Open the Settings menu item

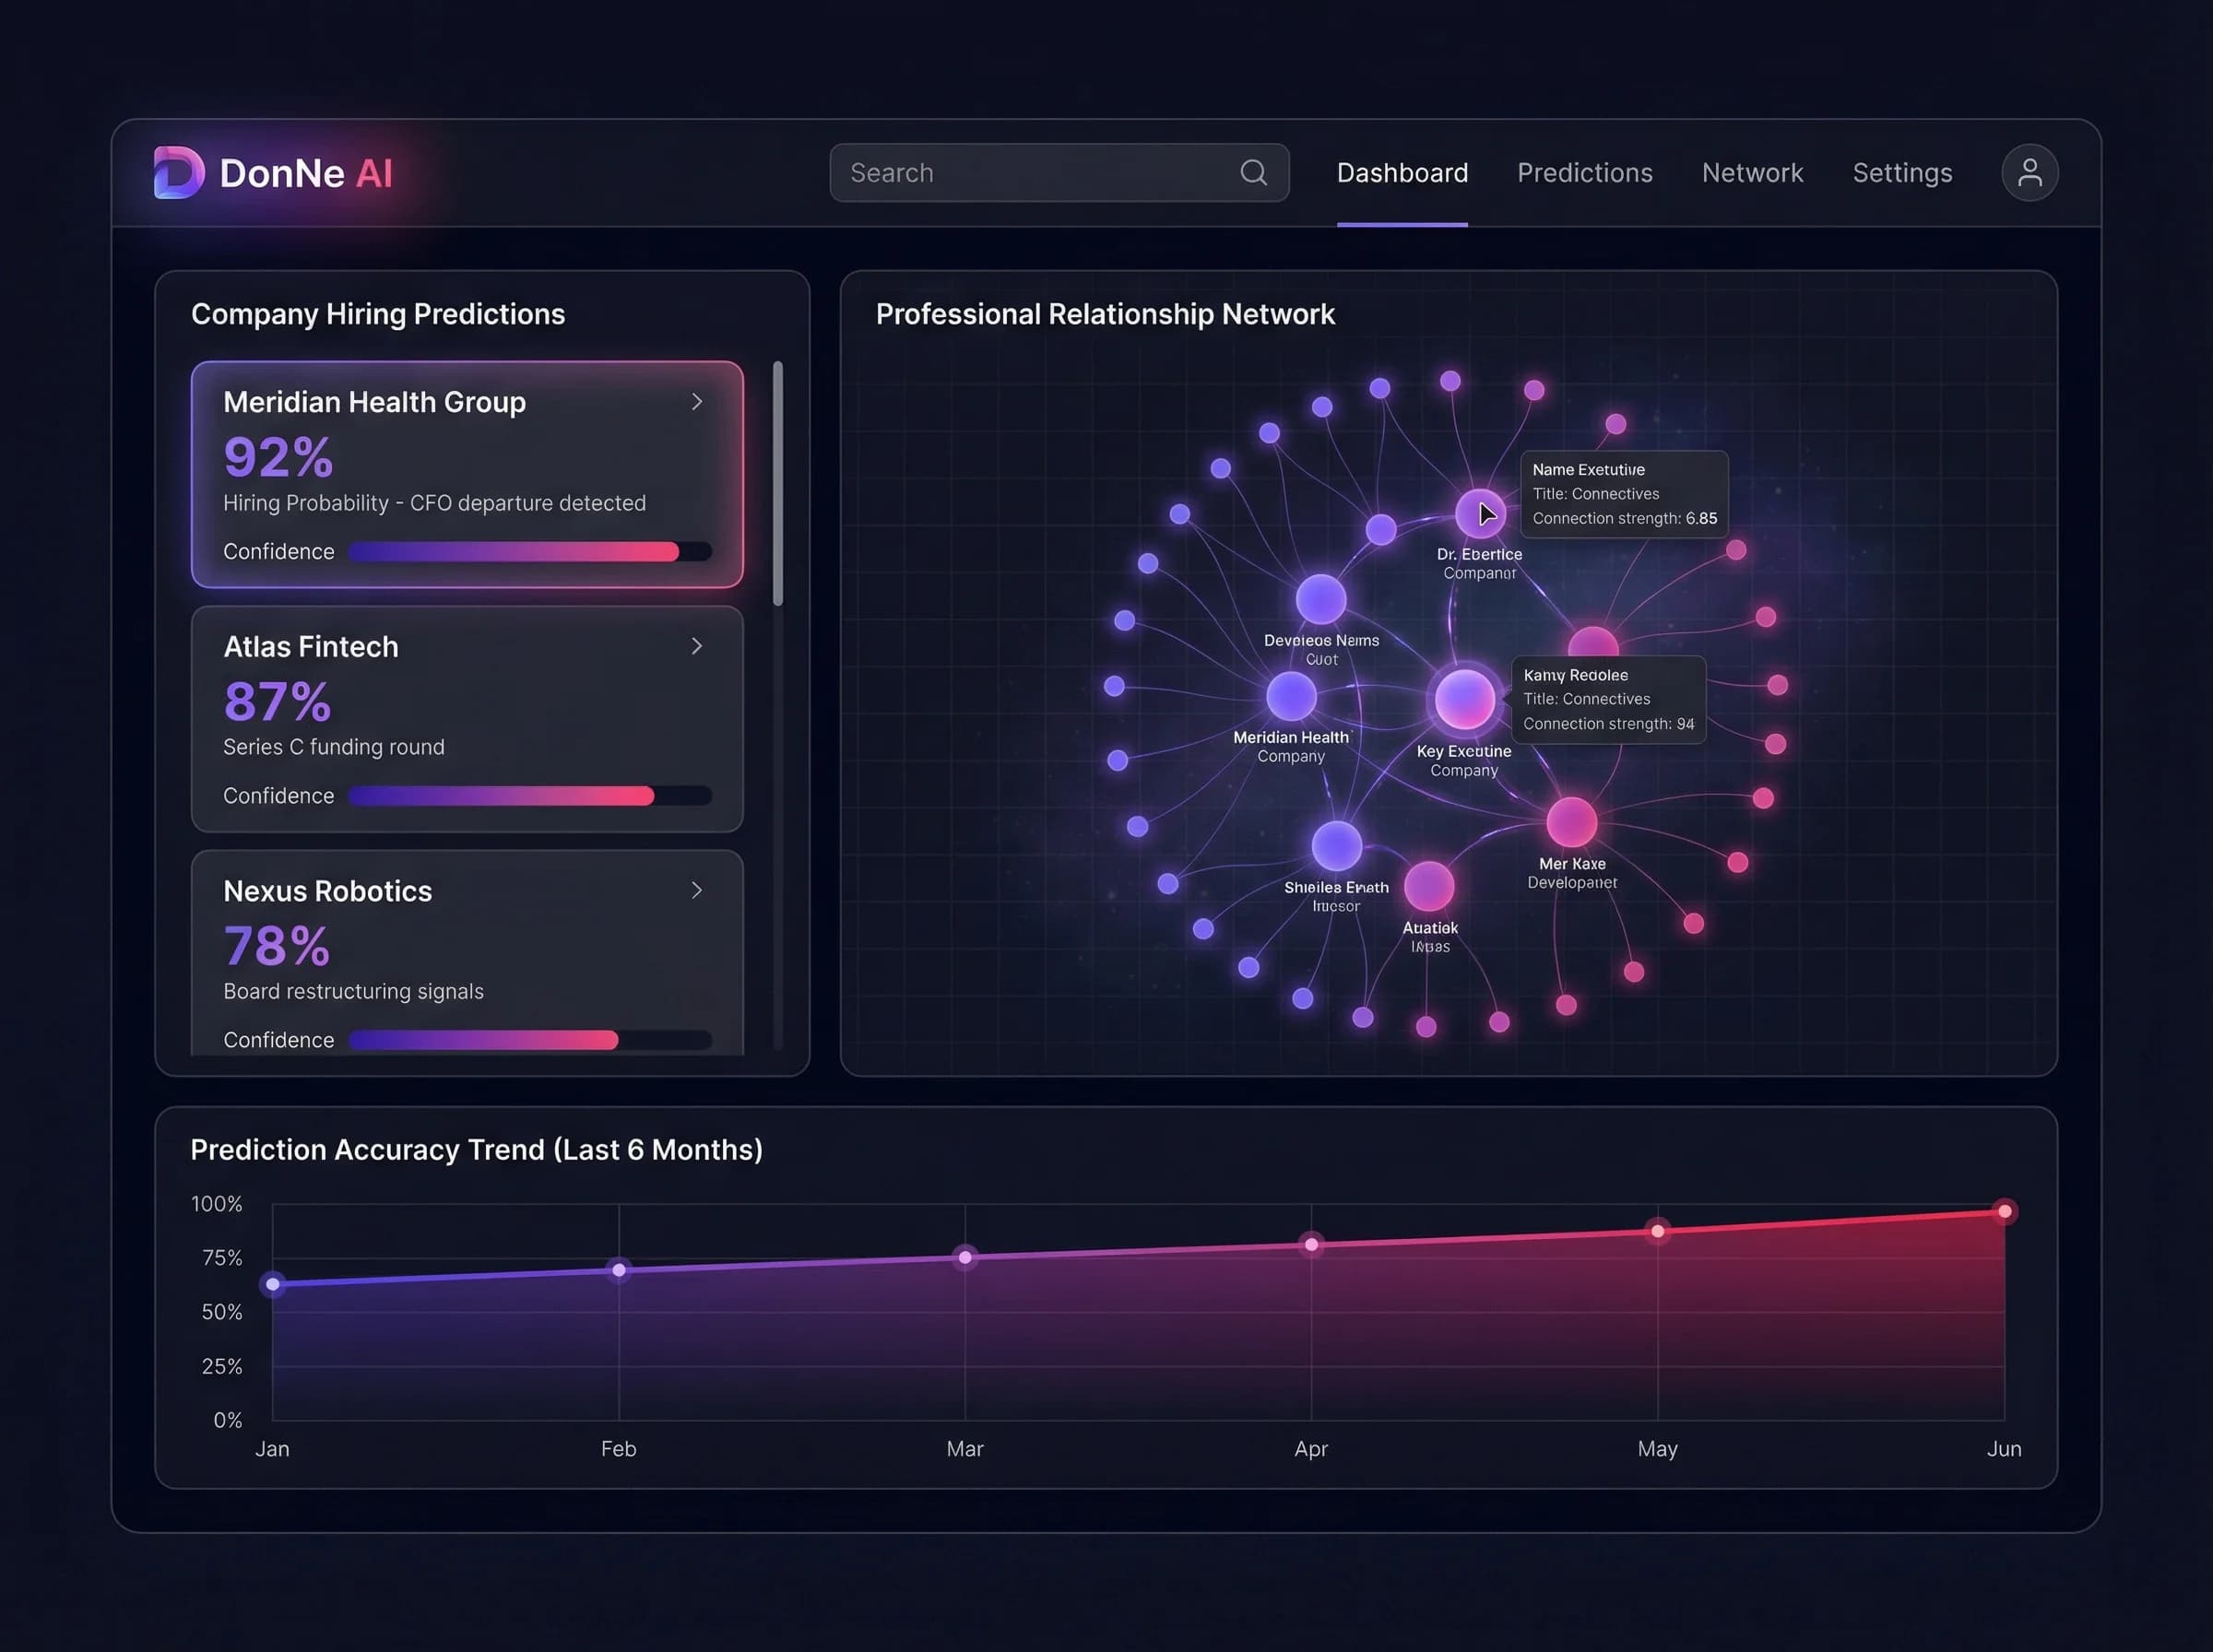tap(1901, 172)
